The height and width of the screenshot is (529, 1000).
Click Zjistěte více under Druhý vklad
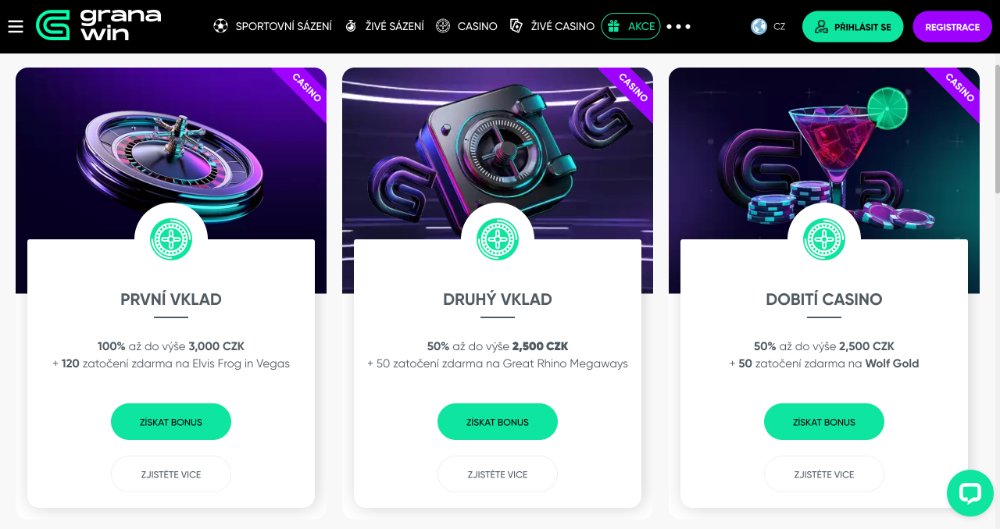[x=497, y=474]
